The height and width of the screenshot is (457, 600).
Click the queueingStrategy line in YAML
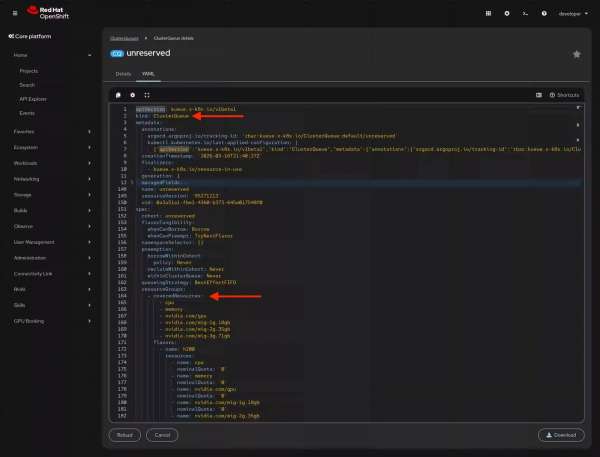click(189, 282)
